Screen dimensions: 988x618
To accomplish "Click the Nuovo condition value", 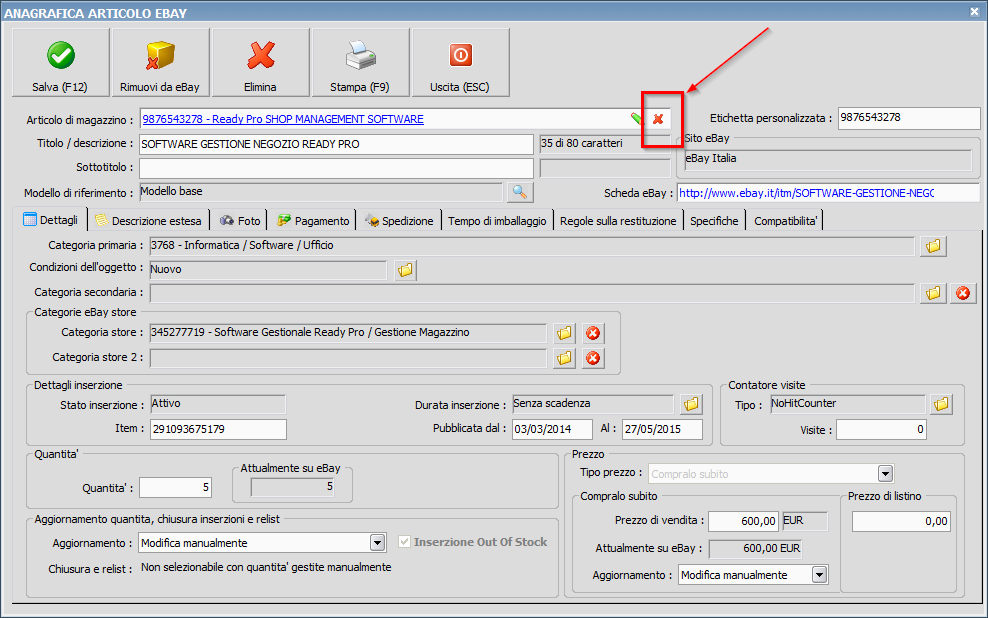I will click(166, 269).
